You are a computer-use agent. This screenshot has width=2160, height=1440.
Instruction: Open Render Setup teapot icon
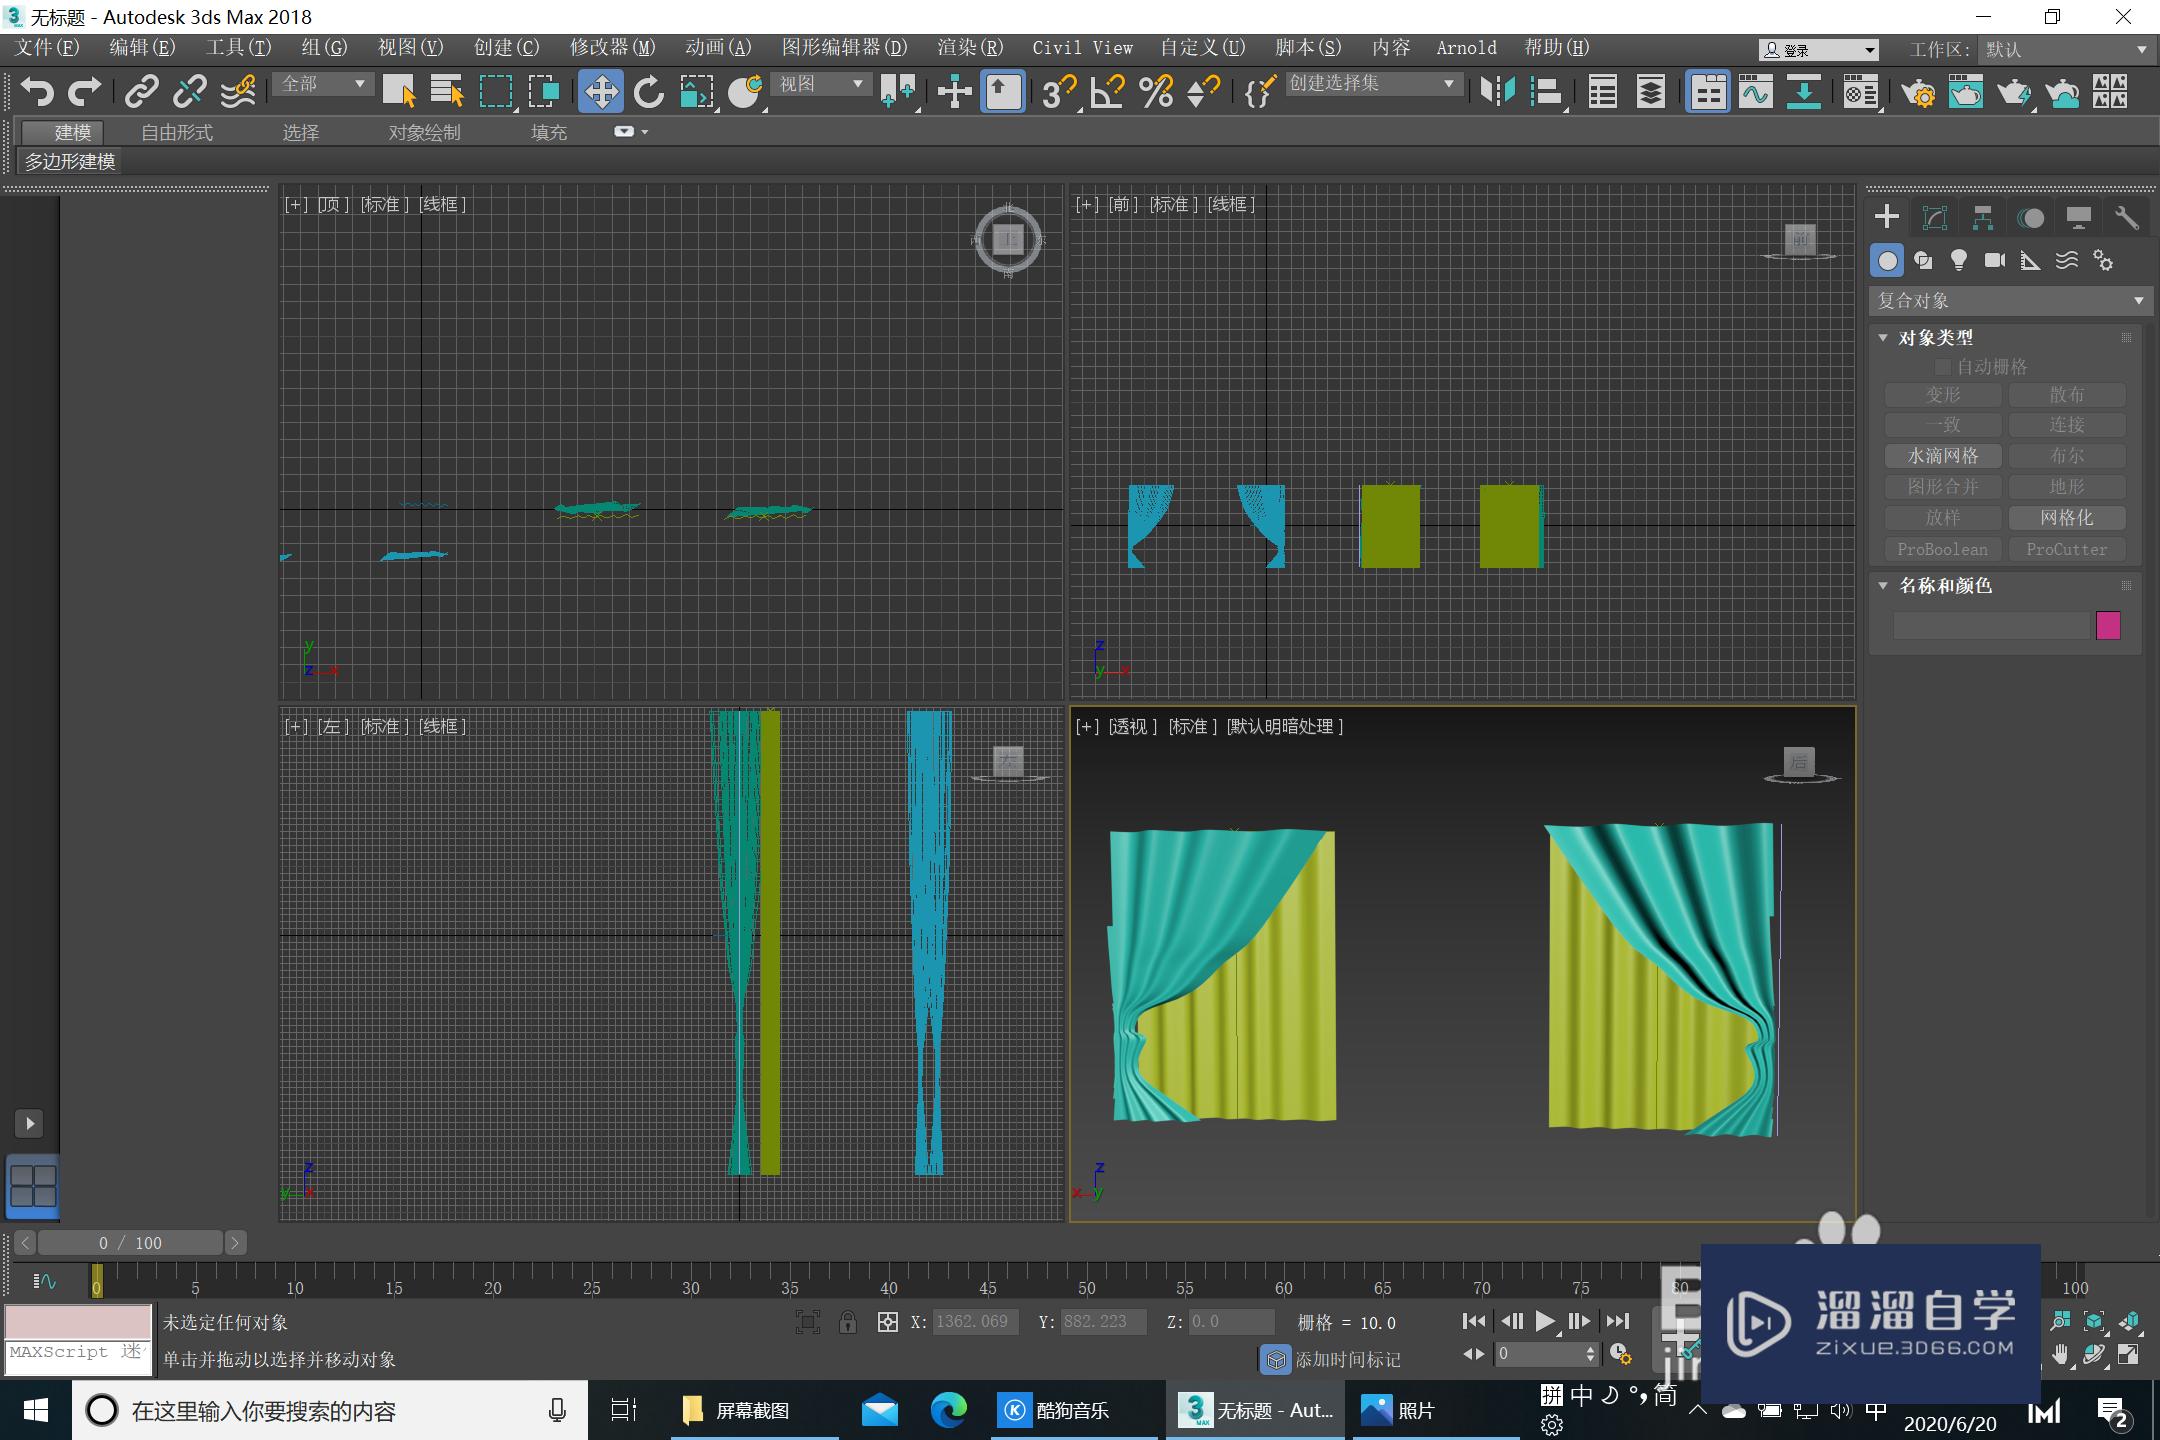point(1918,92)
